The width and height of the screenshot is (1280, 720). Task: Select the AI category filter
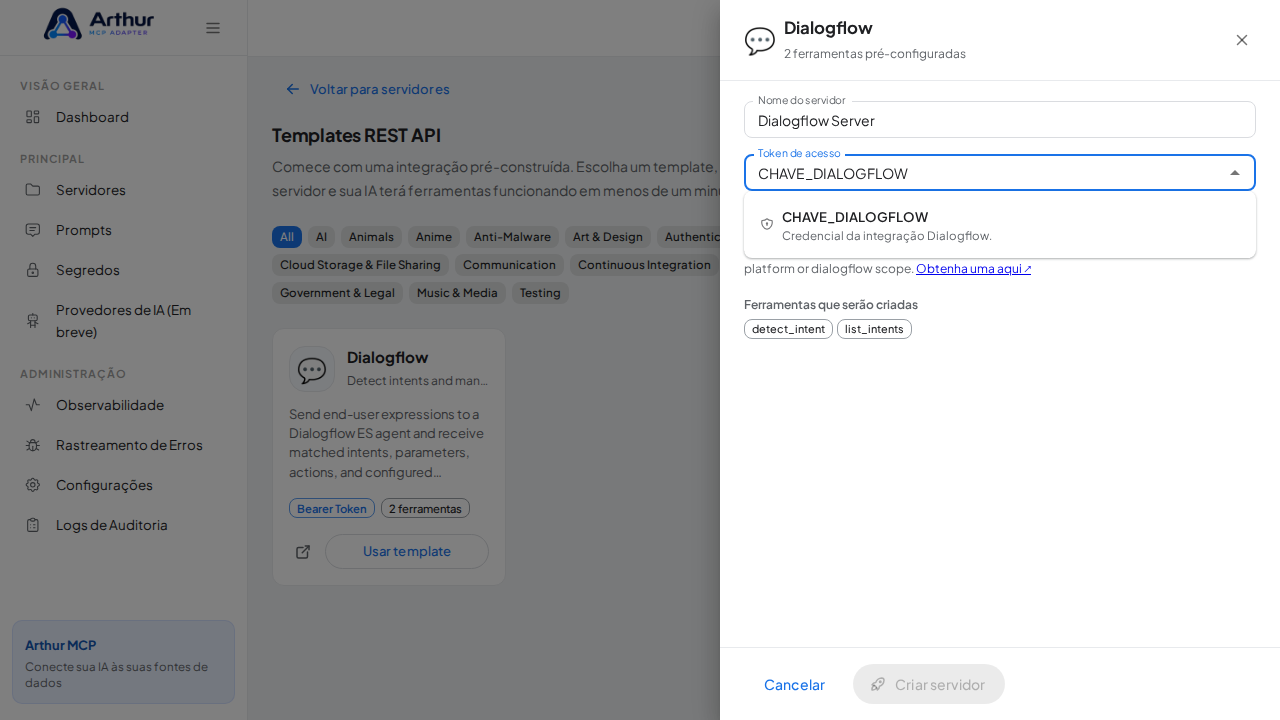coord(321,237)
